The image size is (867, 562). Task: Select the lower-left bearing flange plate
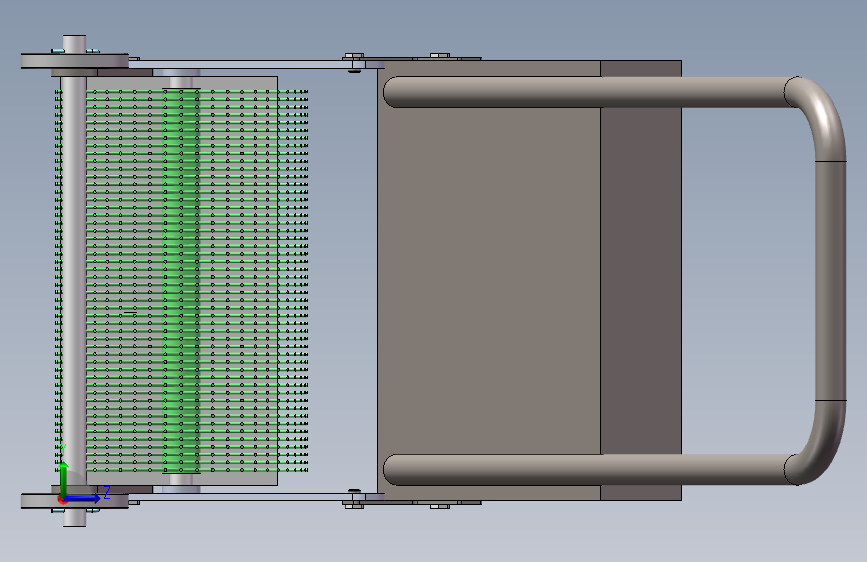[75, 501]
